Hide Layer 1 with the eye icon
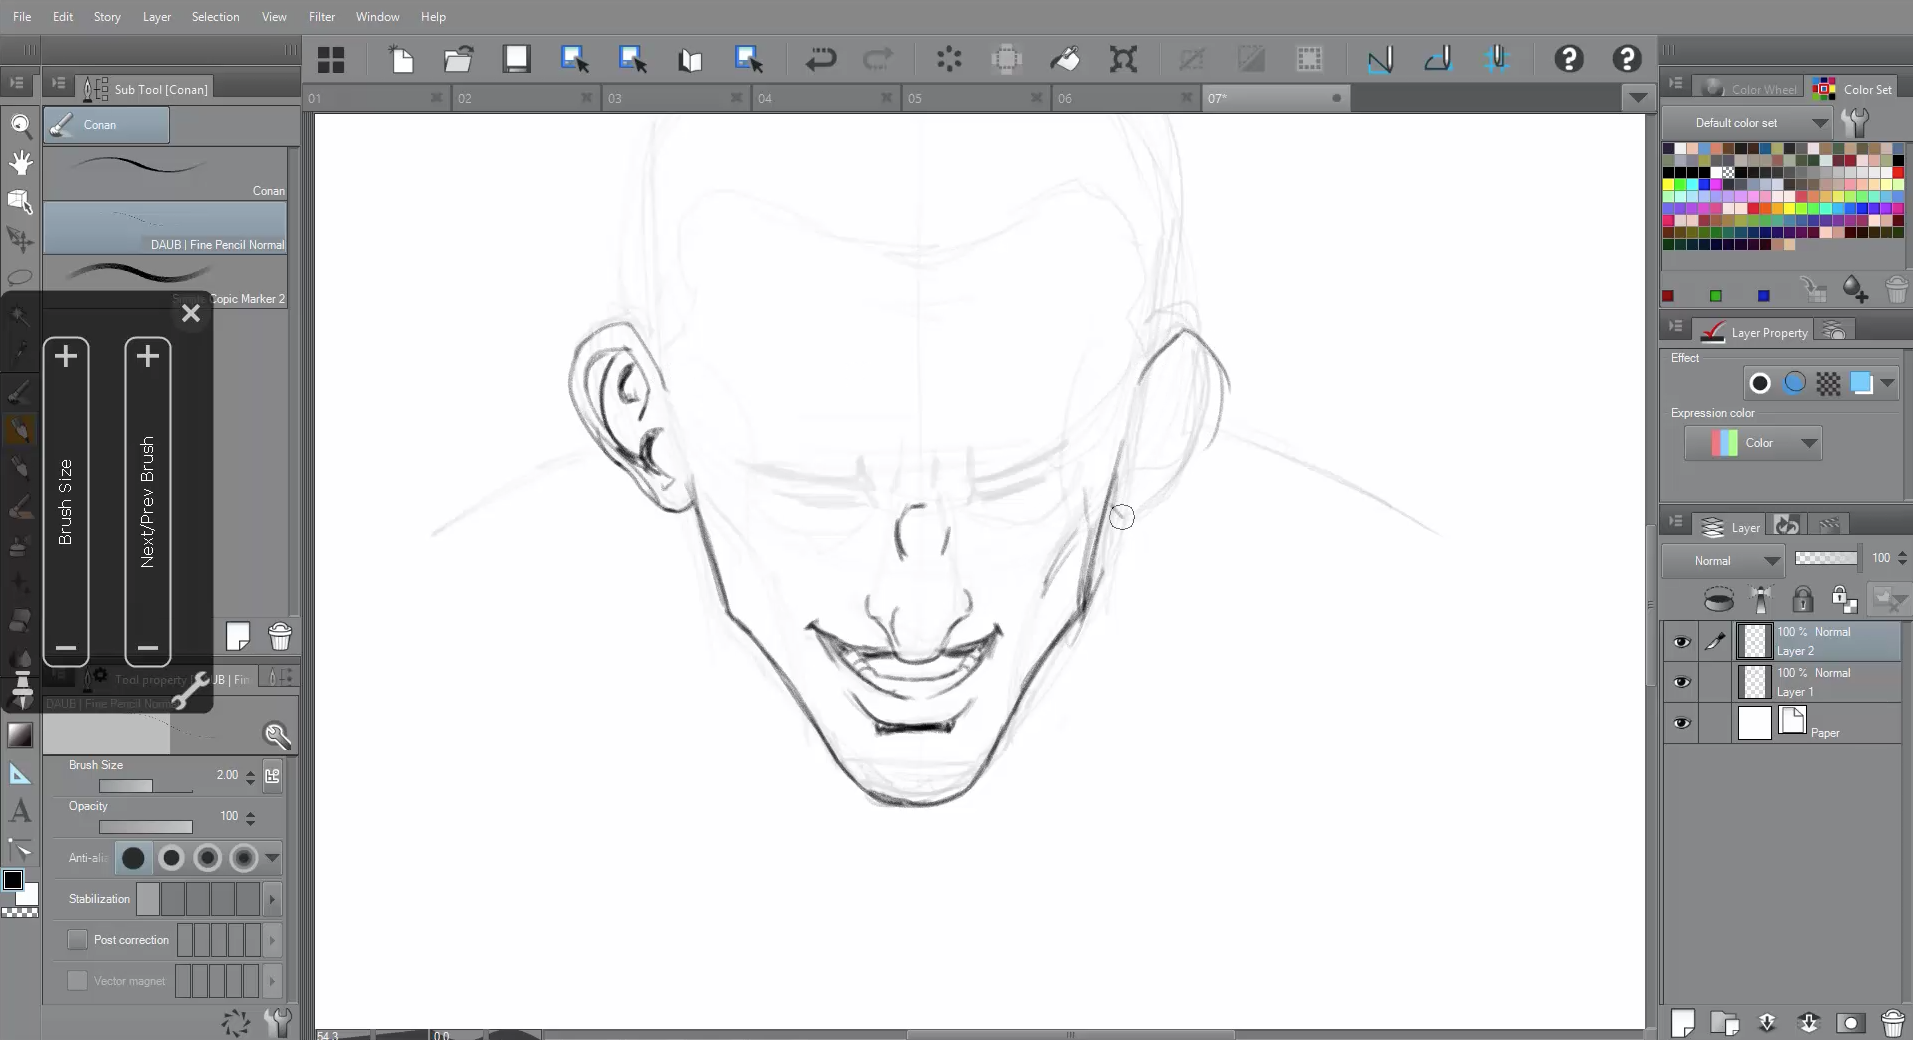This screenshot has height=1040, width=1913. pos(1682,682)
